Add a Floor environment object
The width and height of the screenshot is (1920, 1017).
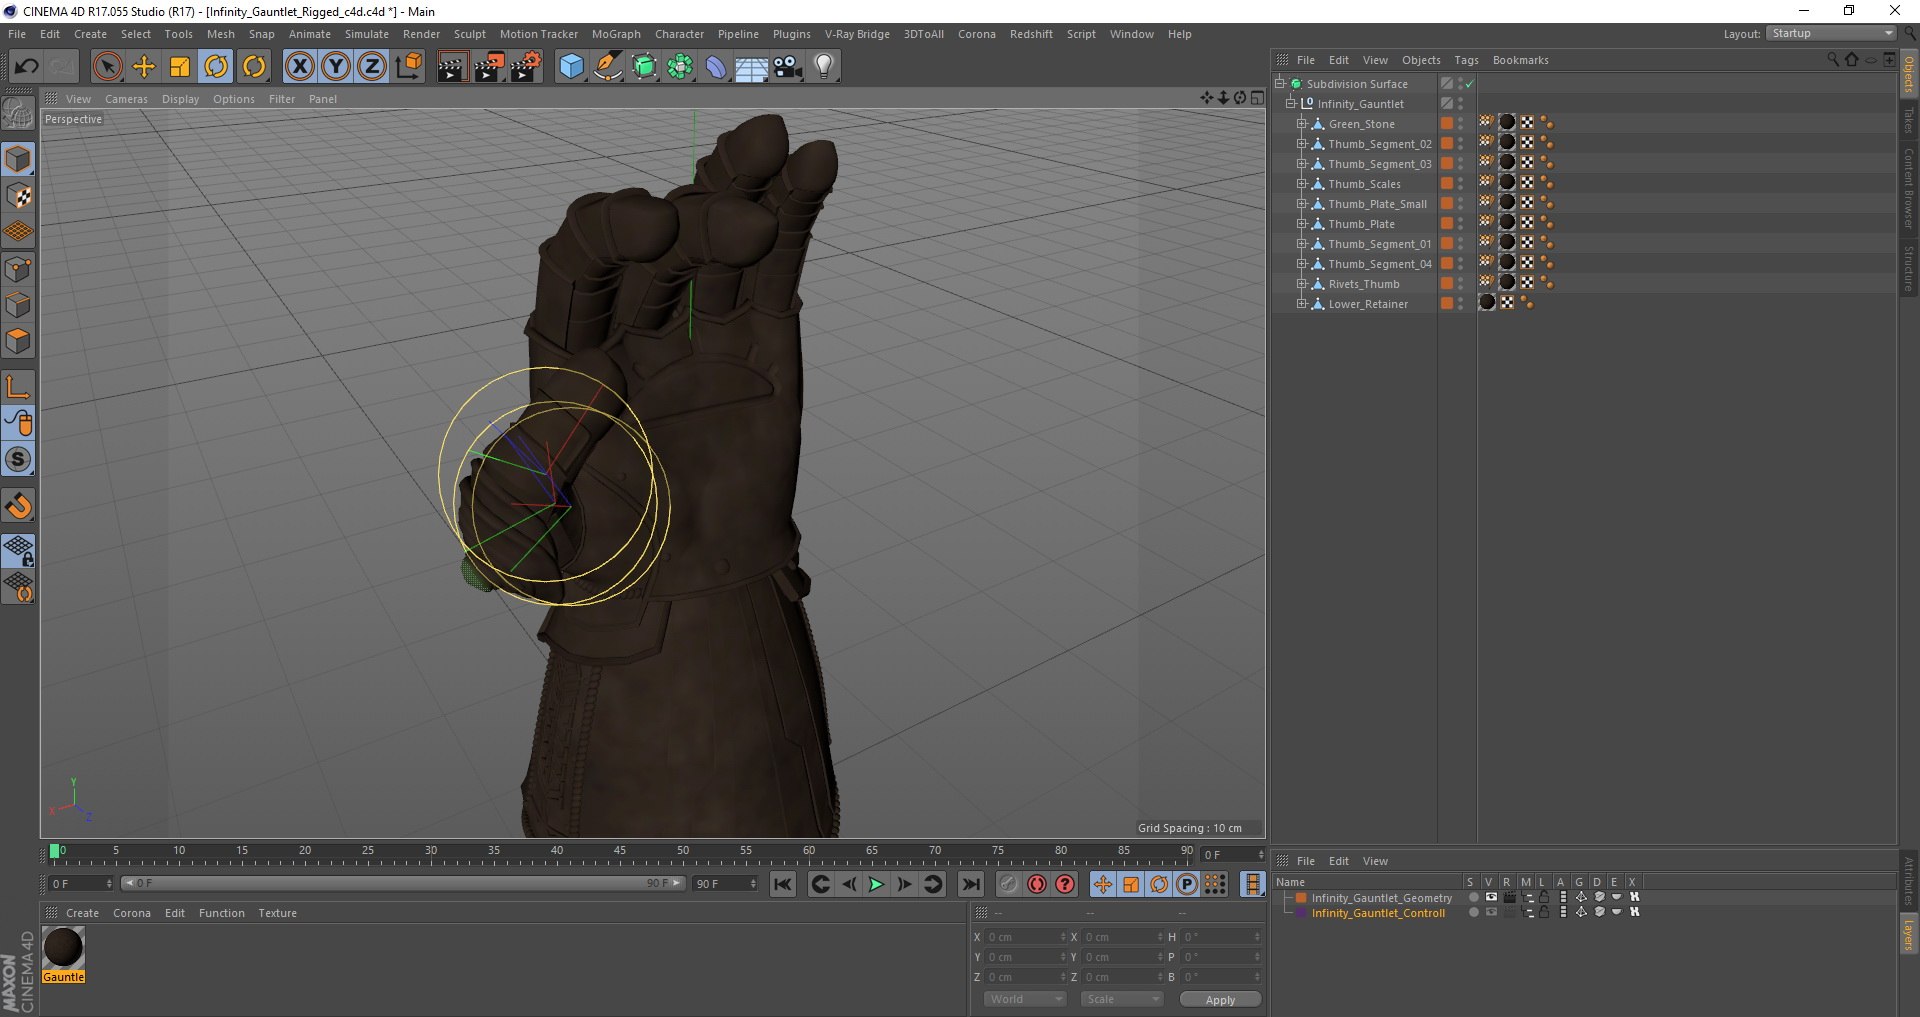click(x=751, y=67)
